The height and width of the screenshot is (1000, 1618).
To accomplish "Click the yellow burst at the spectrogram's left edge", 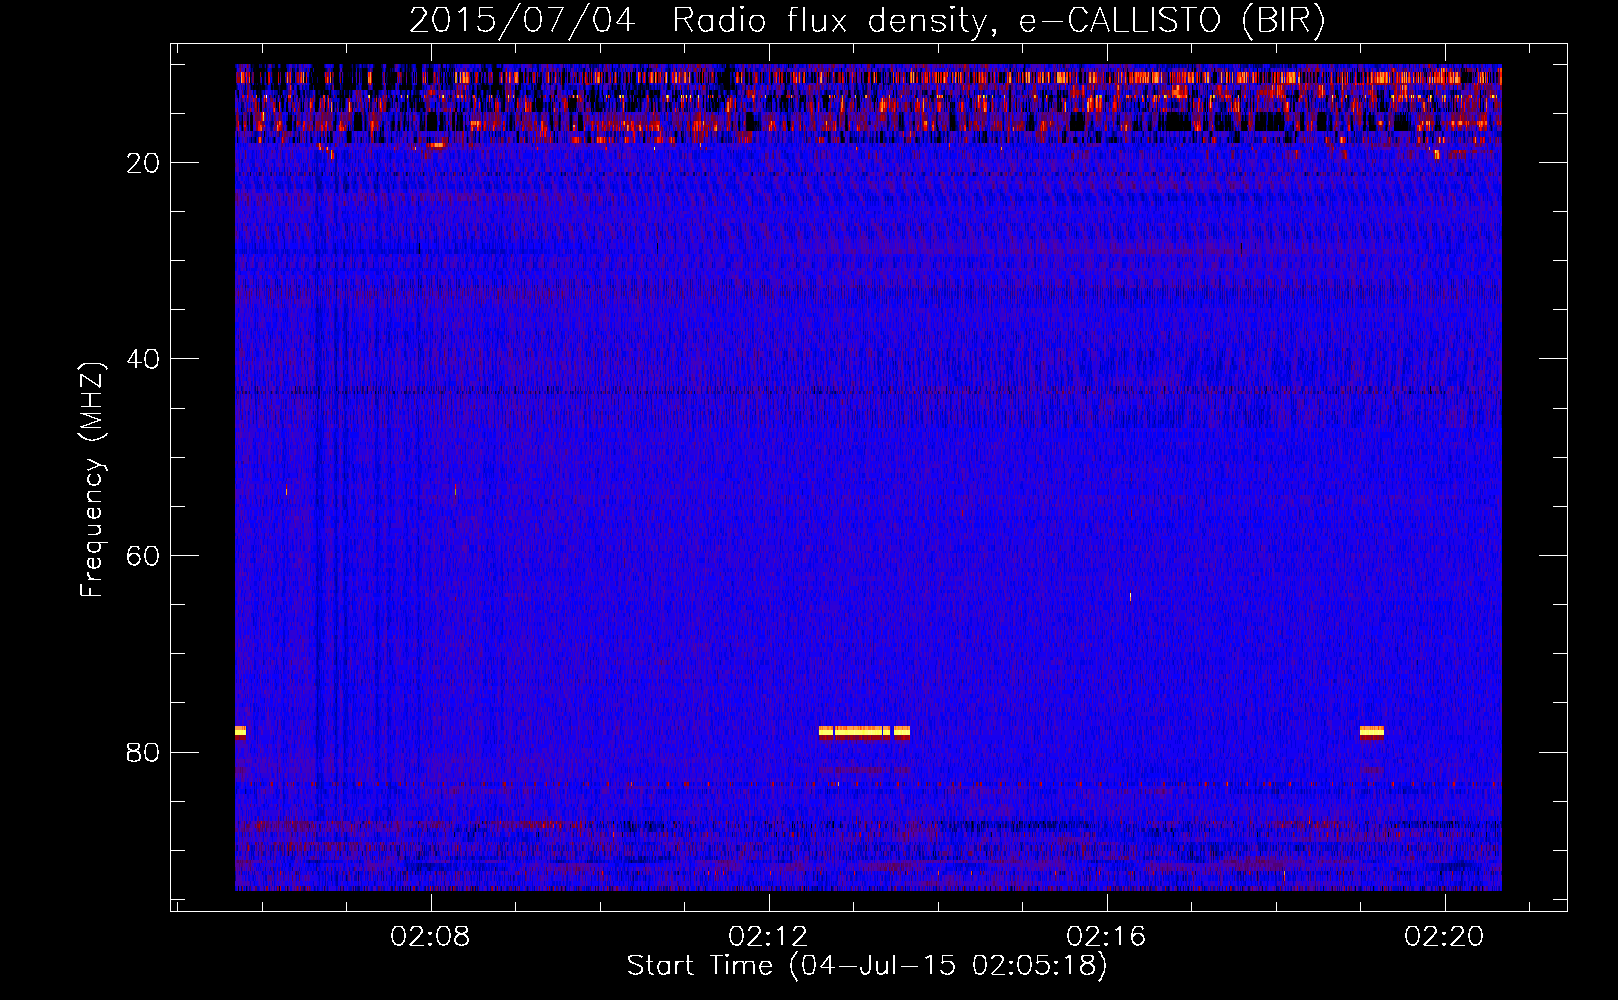I will coord(240,731).
